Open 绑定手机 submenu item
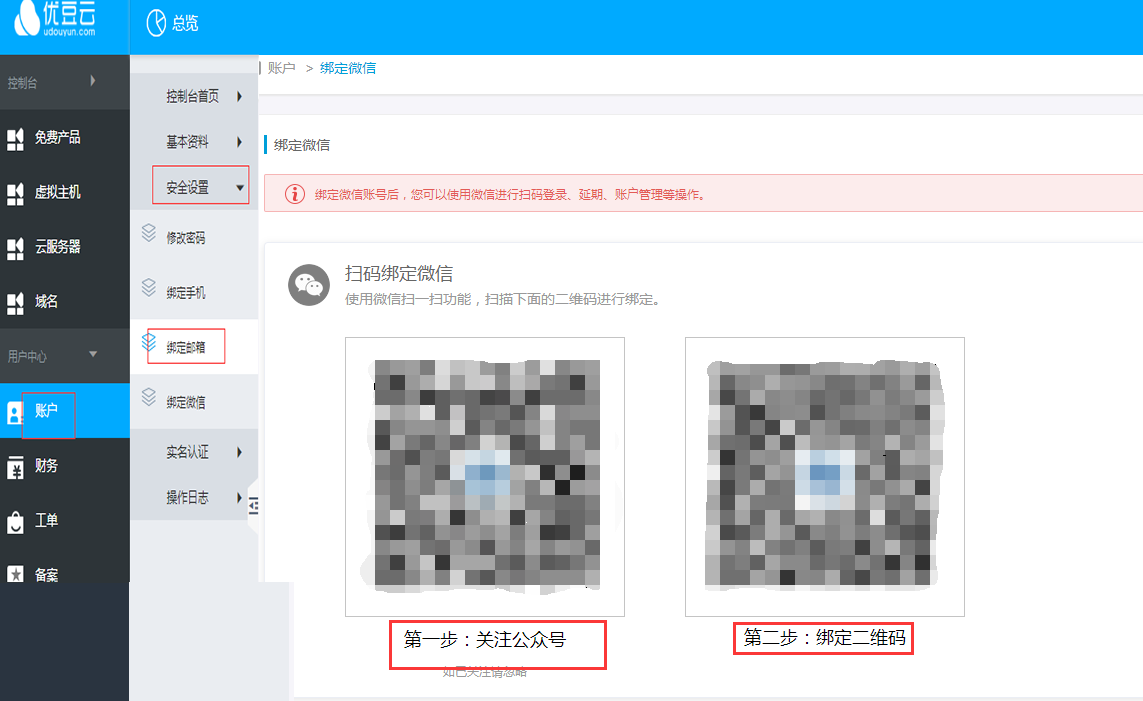The height and width of the screenshot is (701, 1143). pyautogui.click(x=186, y=292)
